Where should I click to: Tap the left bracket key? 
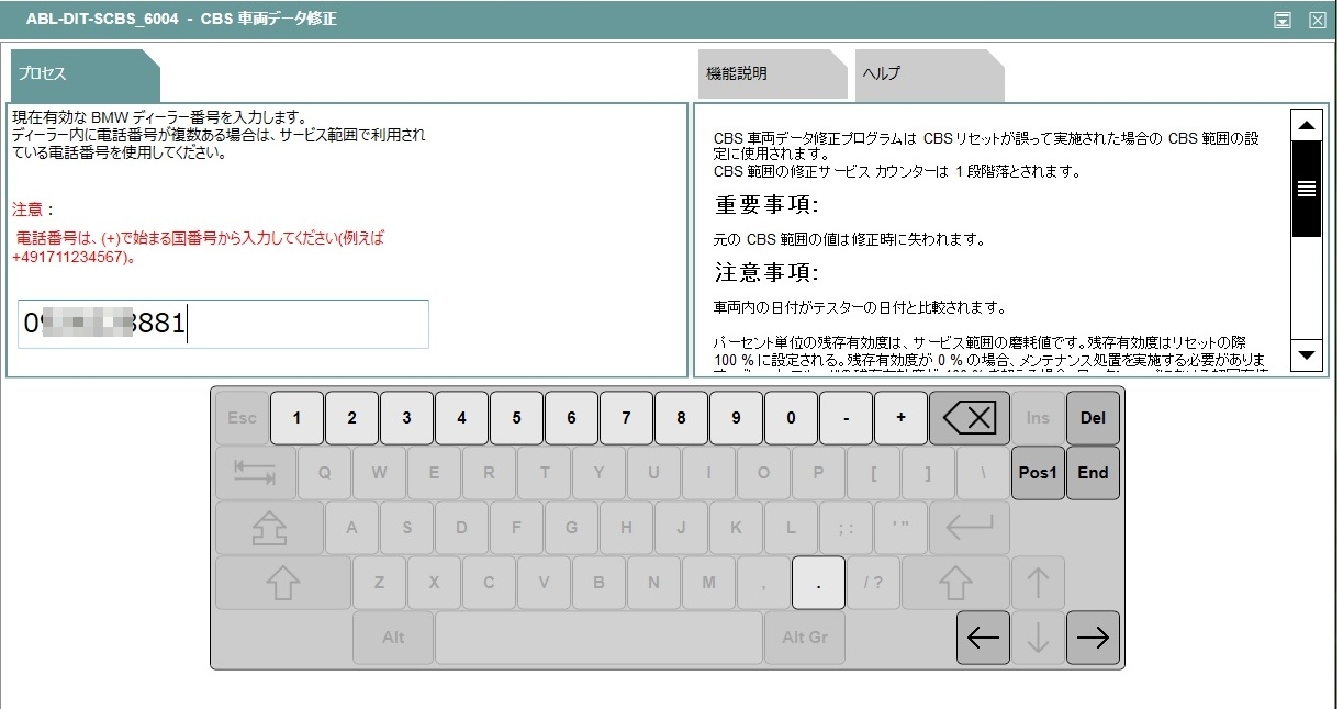[x=873, y=473]
